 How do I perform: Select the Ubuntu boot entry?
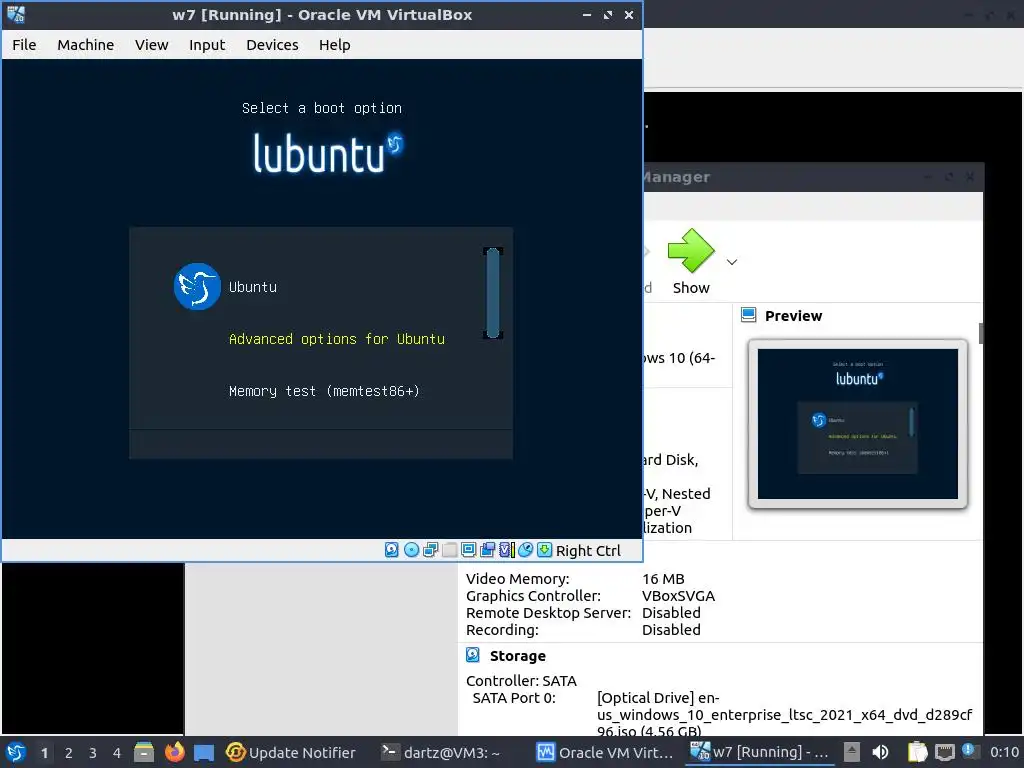pyautogui.click(x=253, y=287)
